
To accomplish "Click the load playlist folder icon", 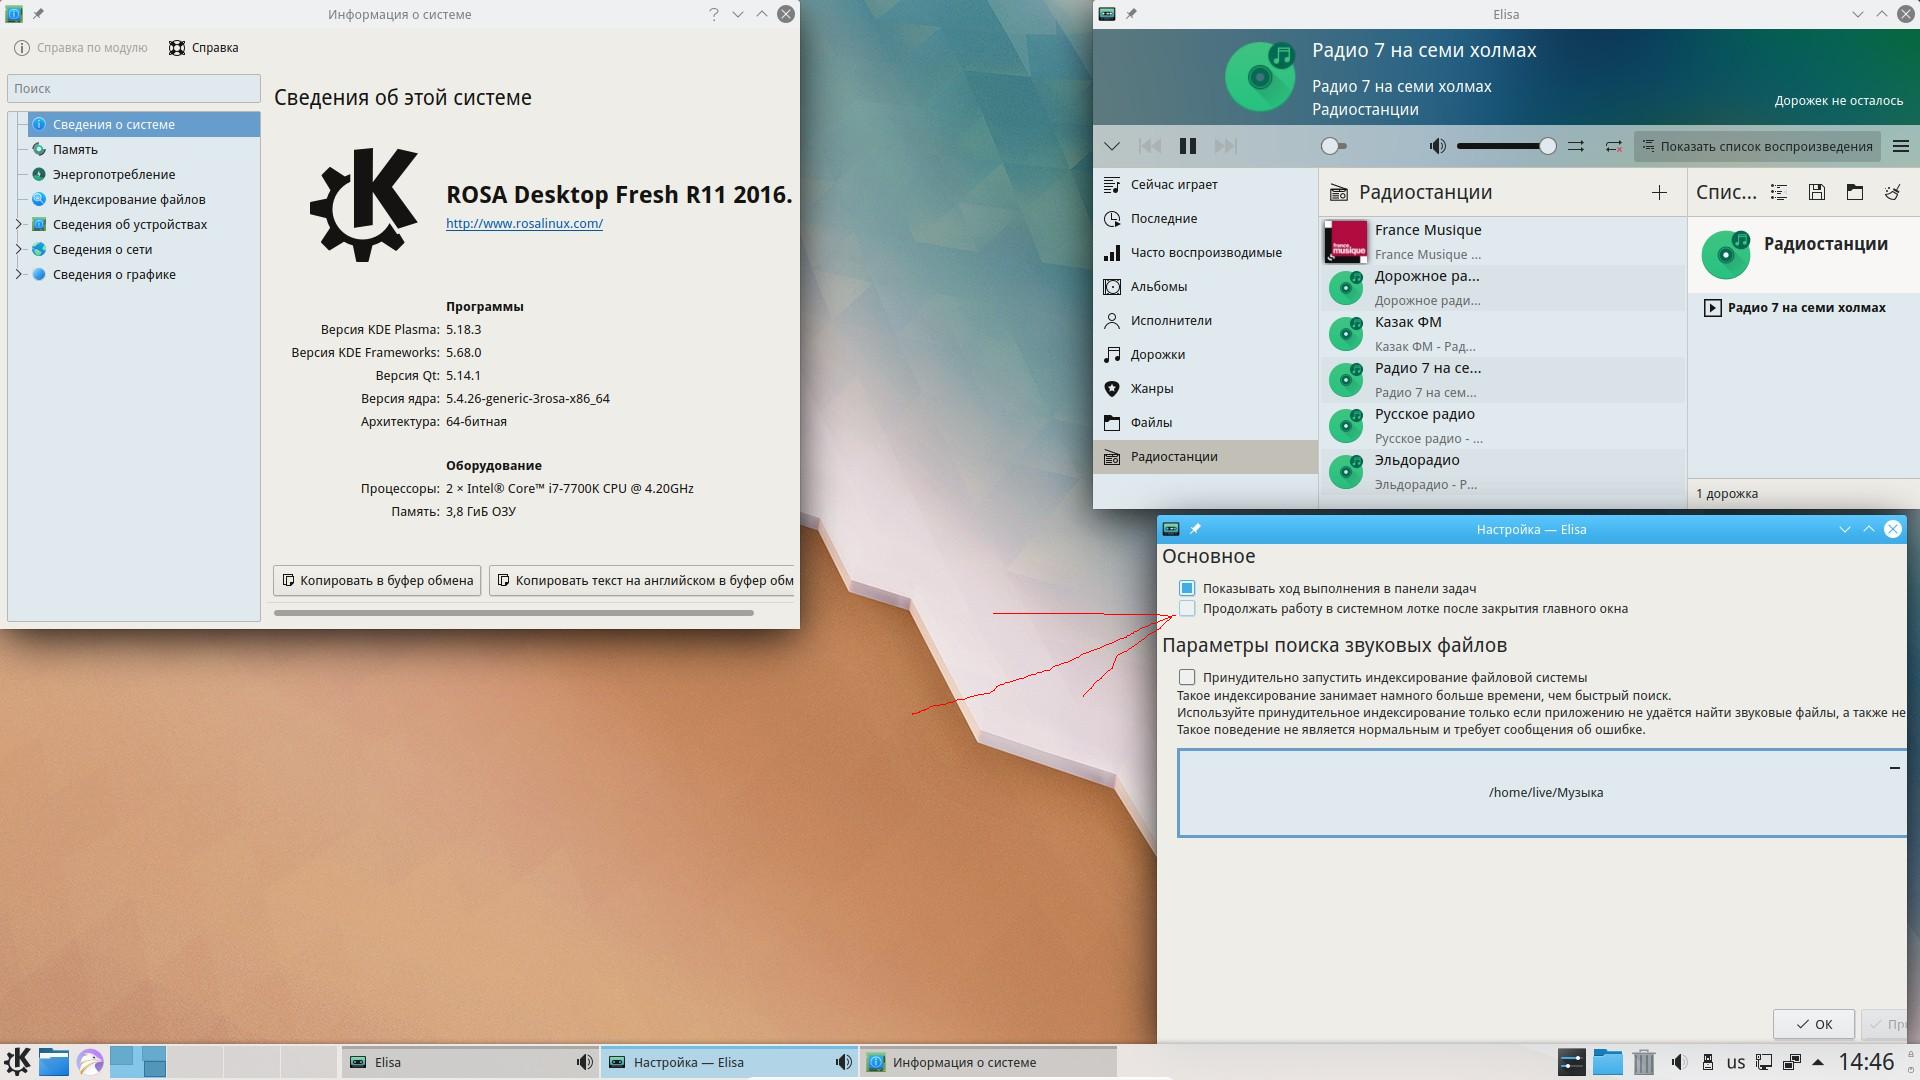I will pos(1855,192).
